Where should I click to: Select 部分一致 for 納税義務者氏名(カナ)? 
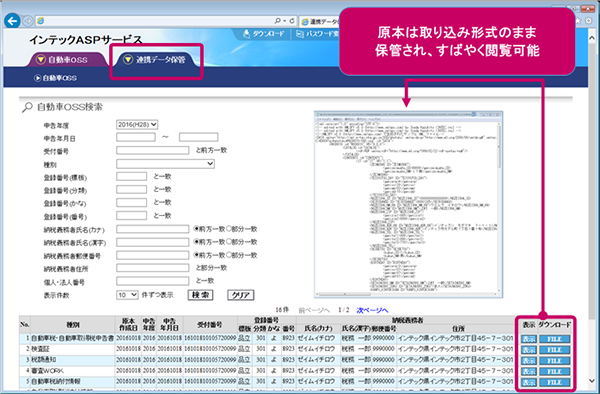(x=229, y=229)
